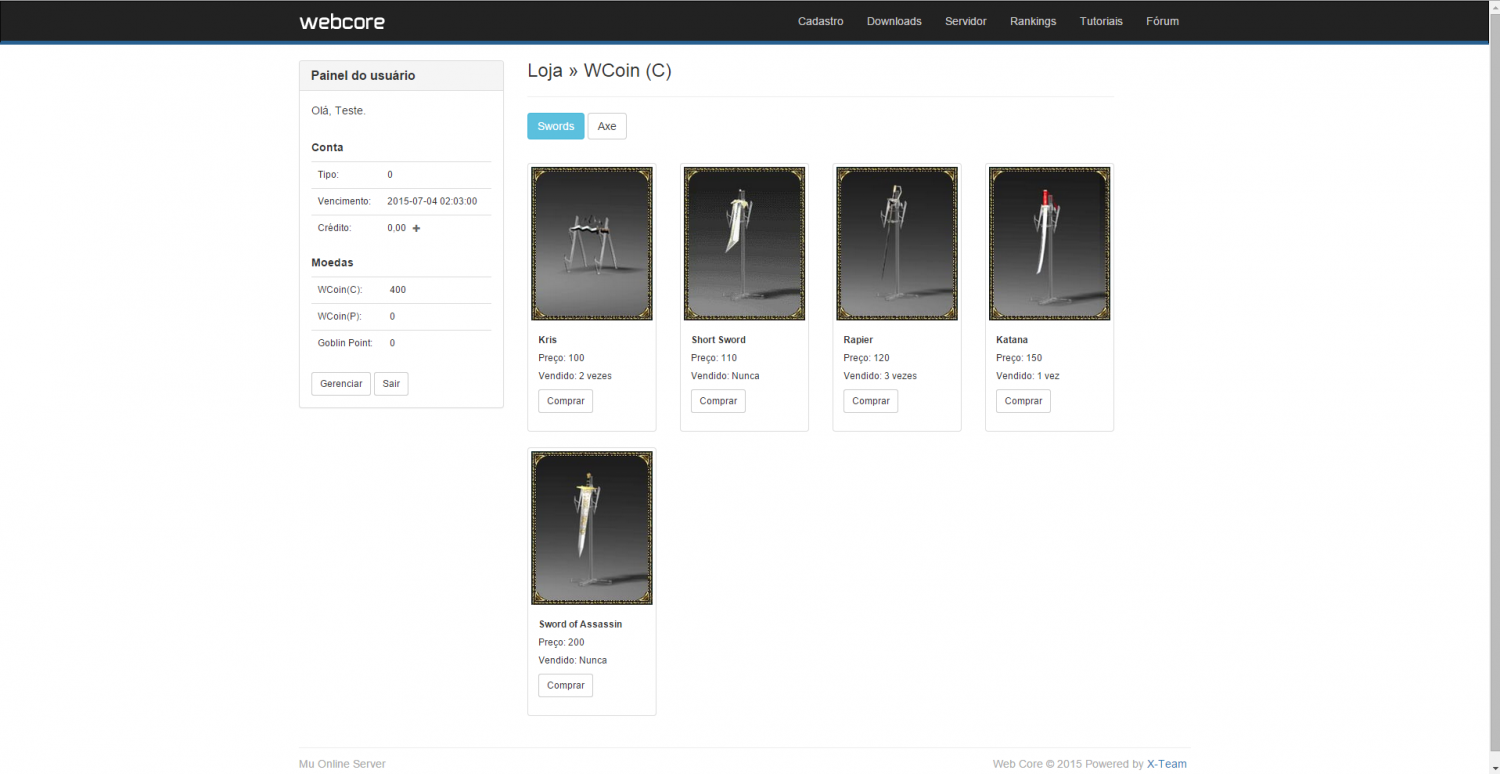Switch to the Axe category tab
Viewport: 1500px width, 774px height.
pyautogui.click(x=607, y=126)
